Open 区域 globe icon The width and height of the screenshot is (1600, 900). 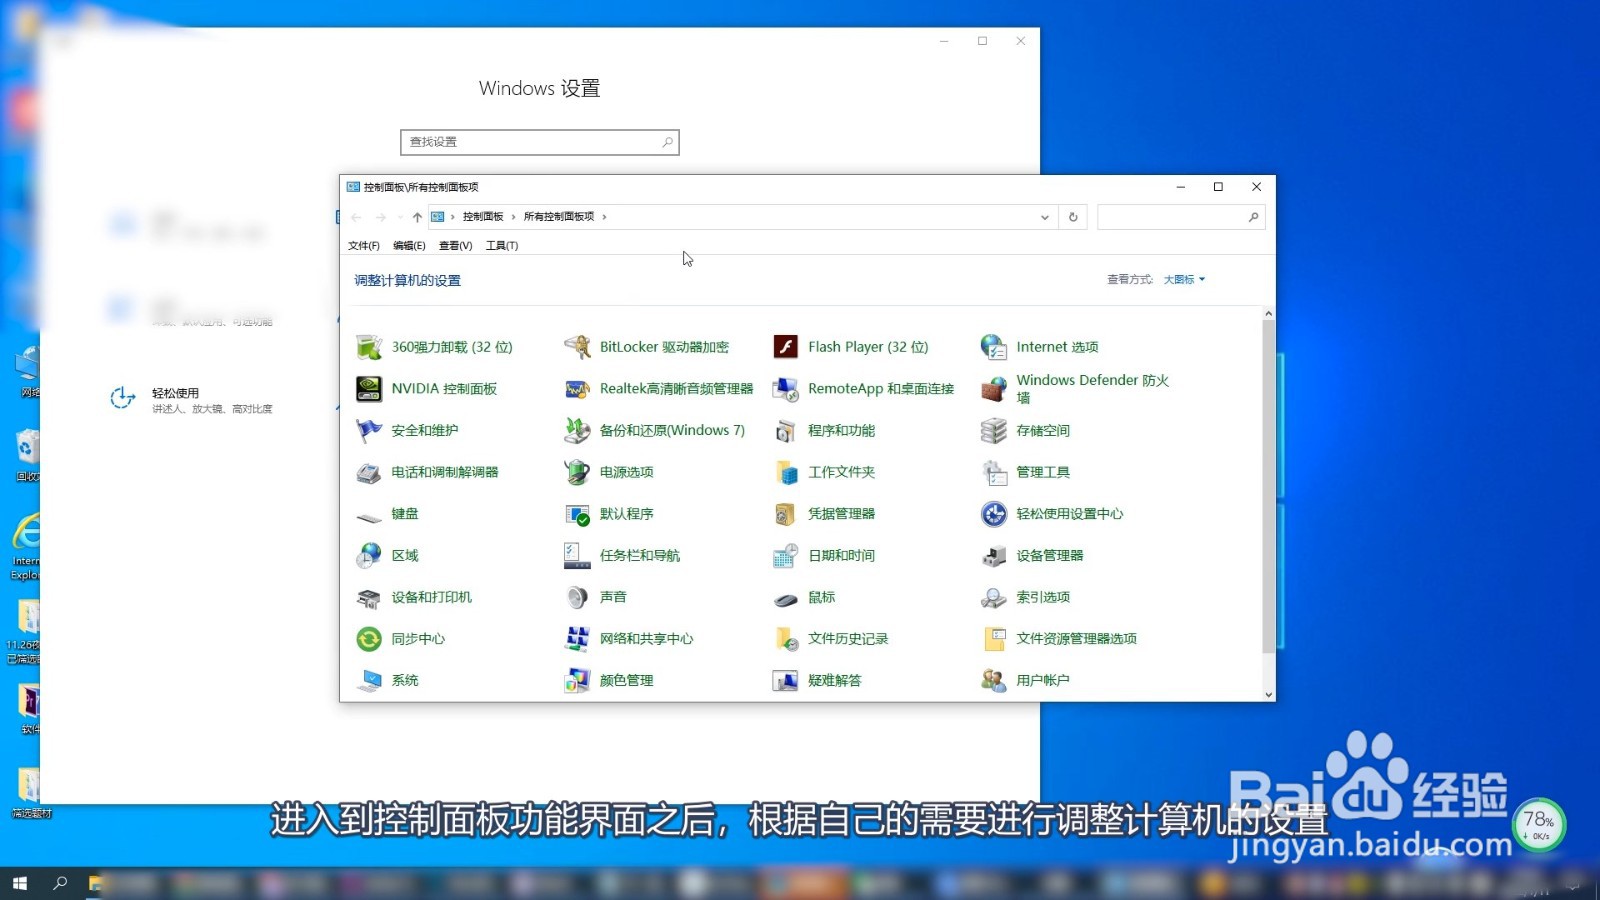(369, 556)
